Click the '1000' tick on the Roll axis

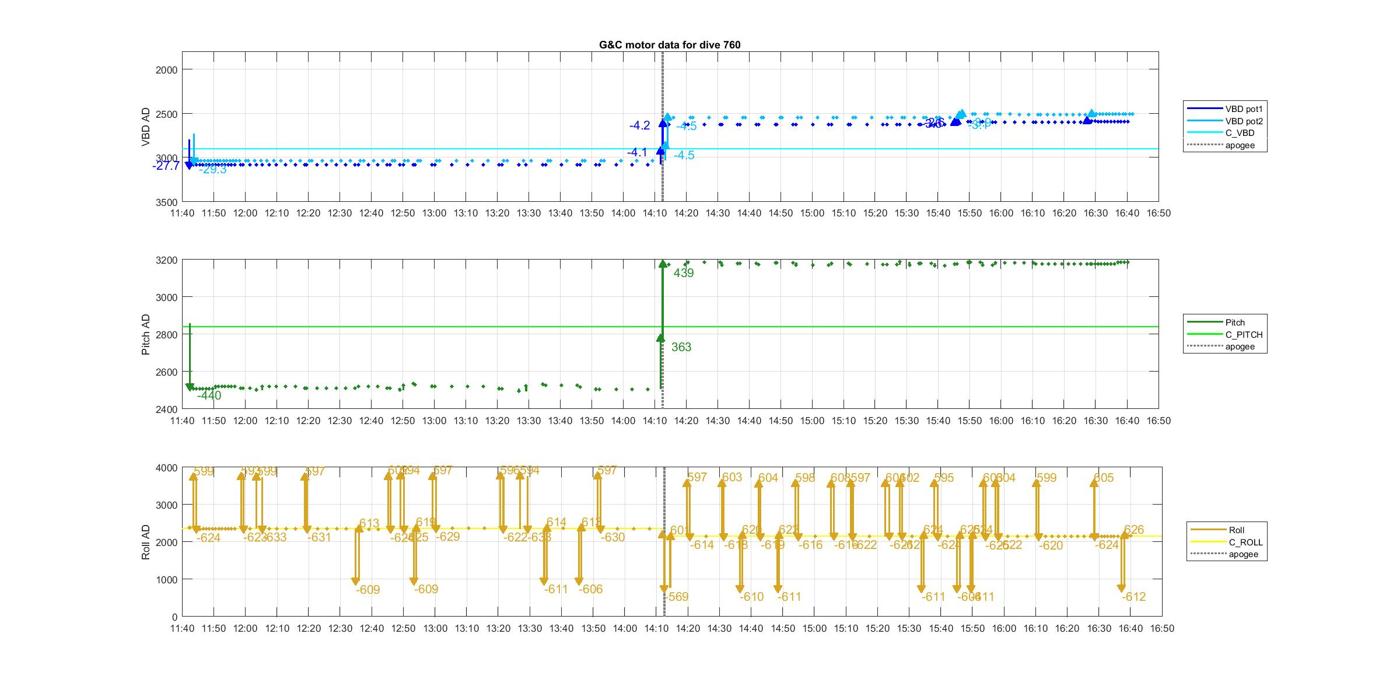pyautogui.click(x=166, y=580)
